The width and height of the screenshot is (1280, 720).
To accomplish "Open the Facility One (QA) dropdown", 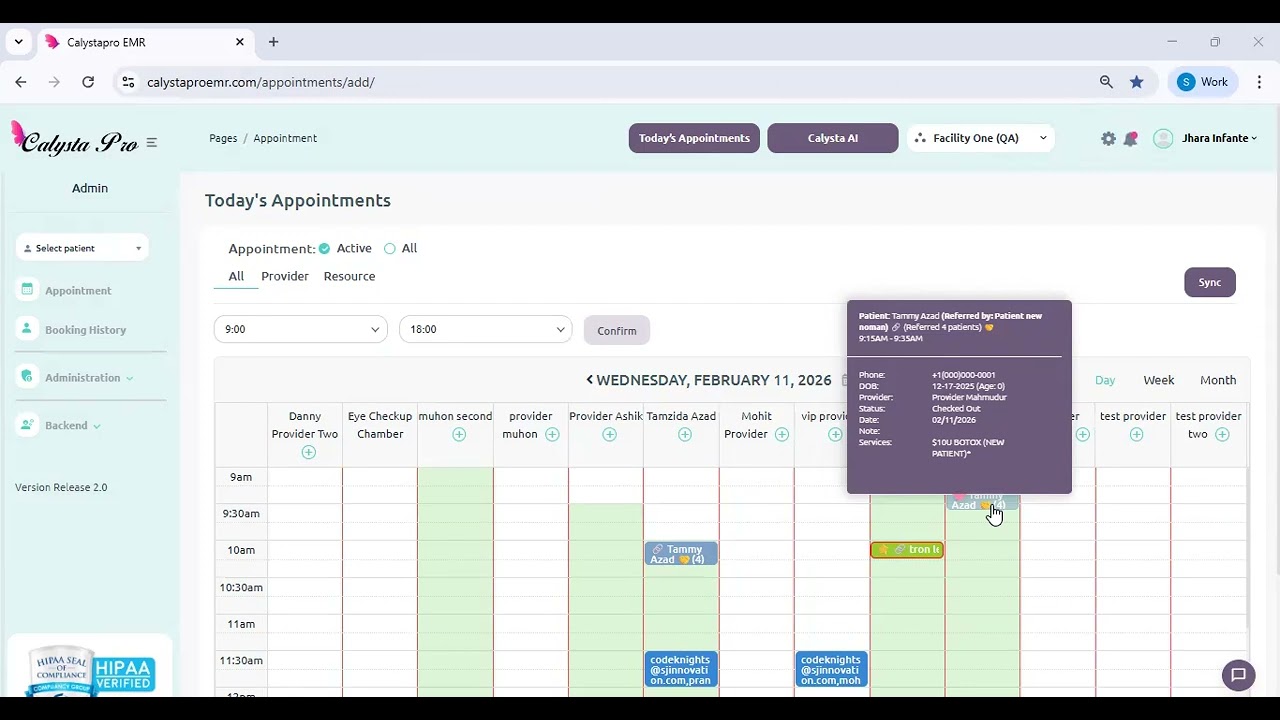I will coord(980,138).
